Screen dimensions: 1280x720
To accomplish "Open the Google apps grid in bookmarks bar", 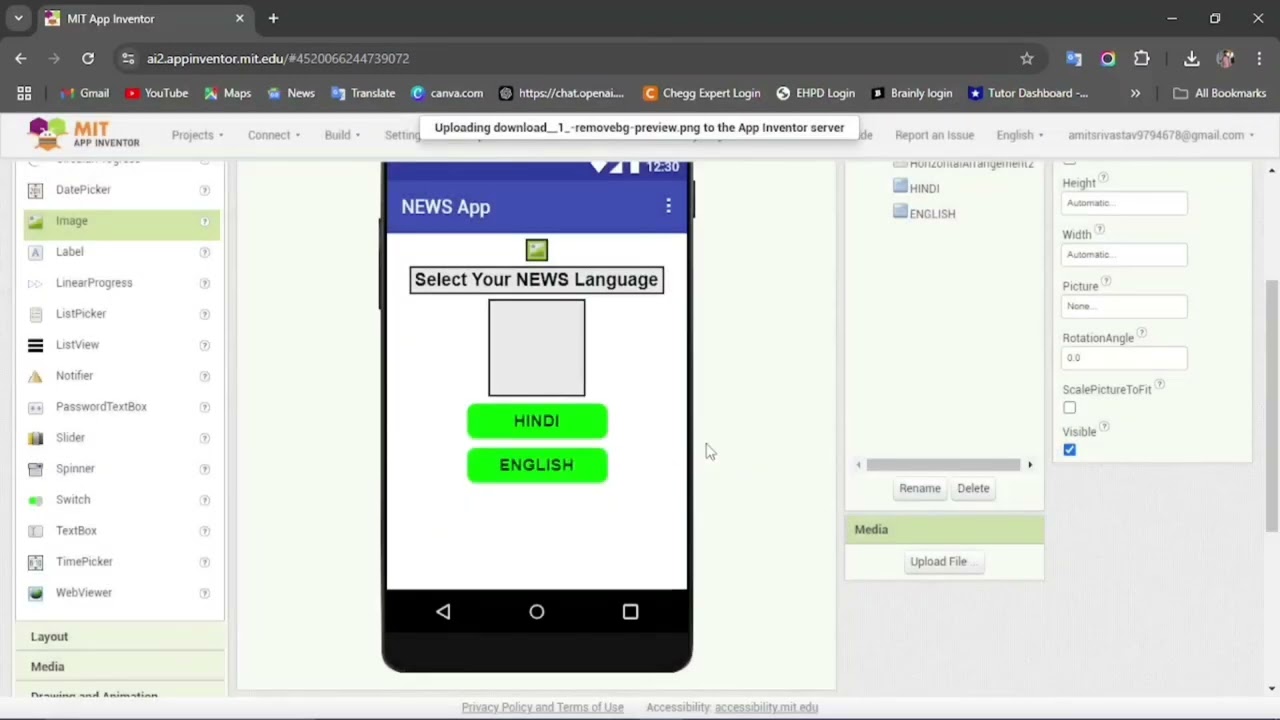I will (24, 93).
